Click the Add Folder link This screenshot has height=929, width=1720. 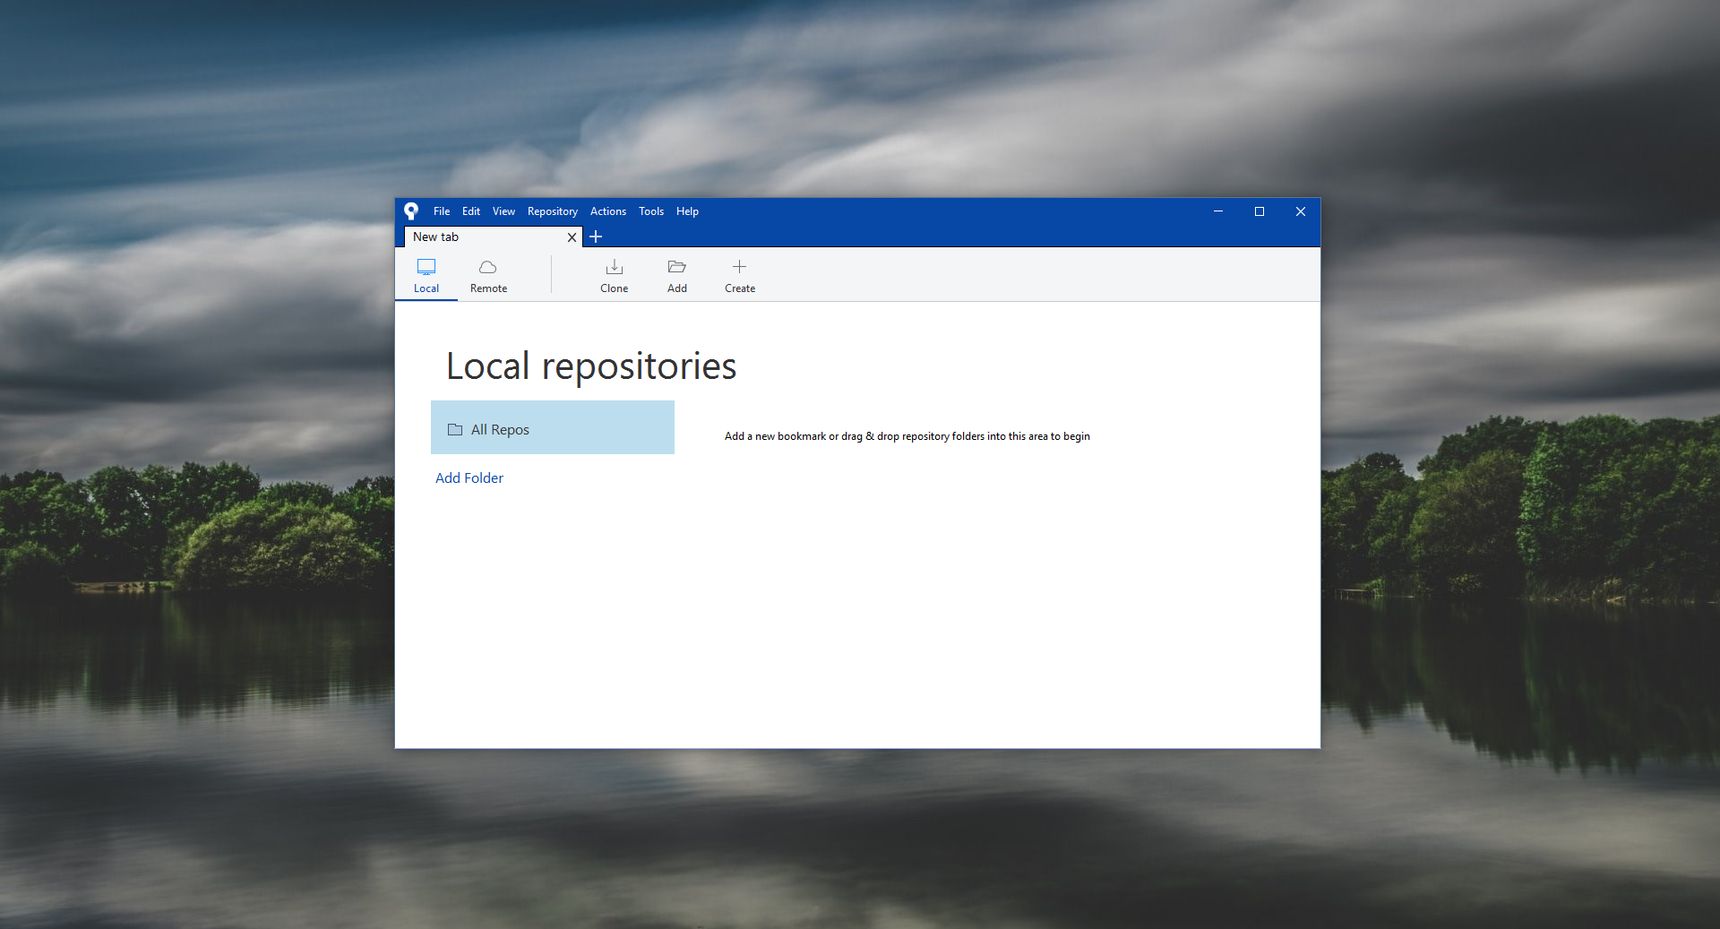pyautogui.click(x=469, y=478)
